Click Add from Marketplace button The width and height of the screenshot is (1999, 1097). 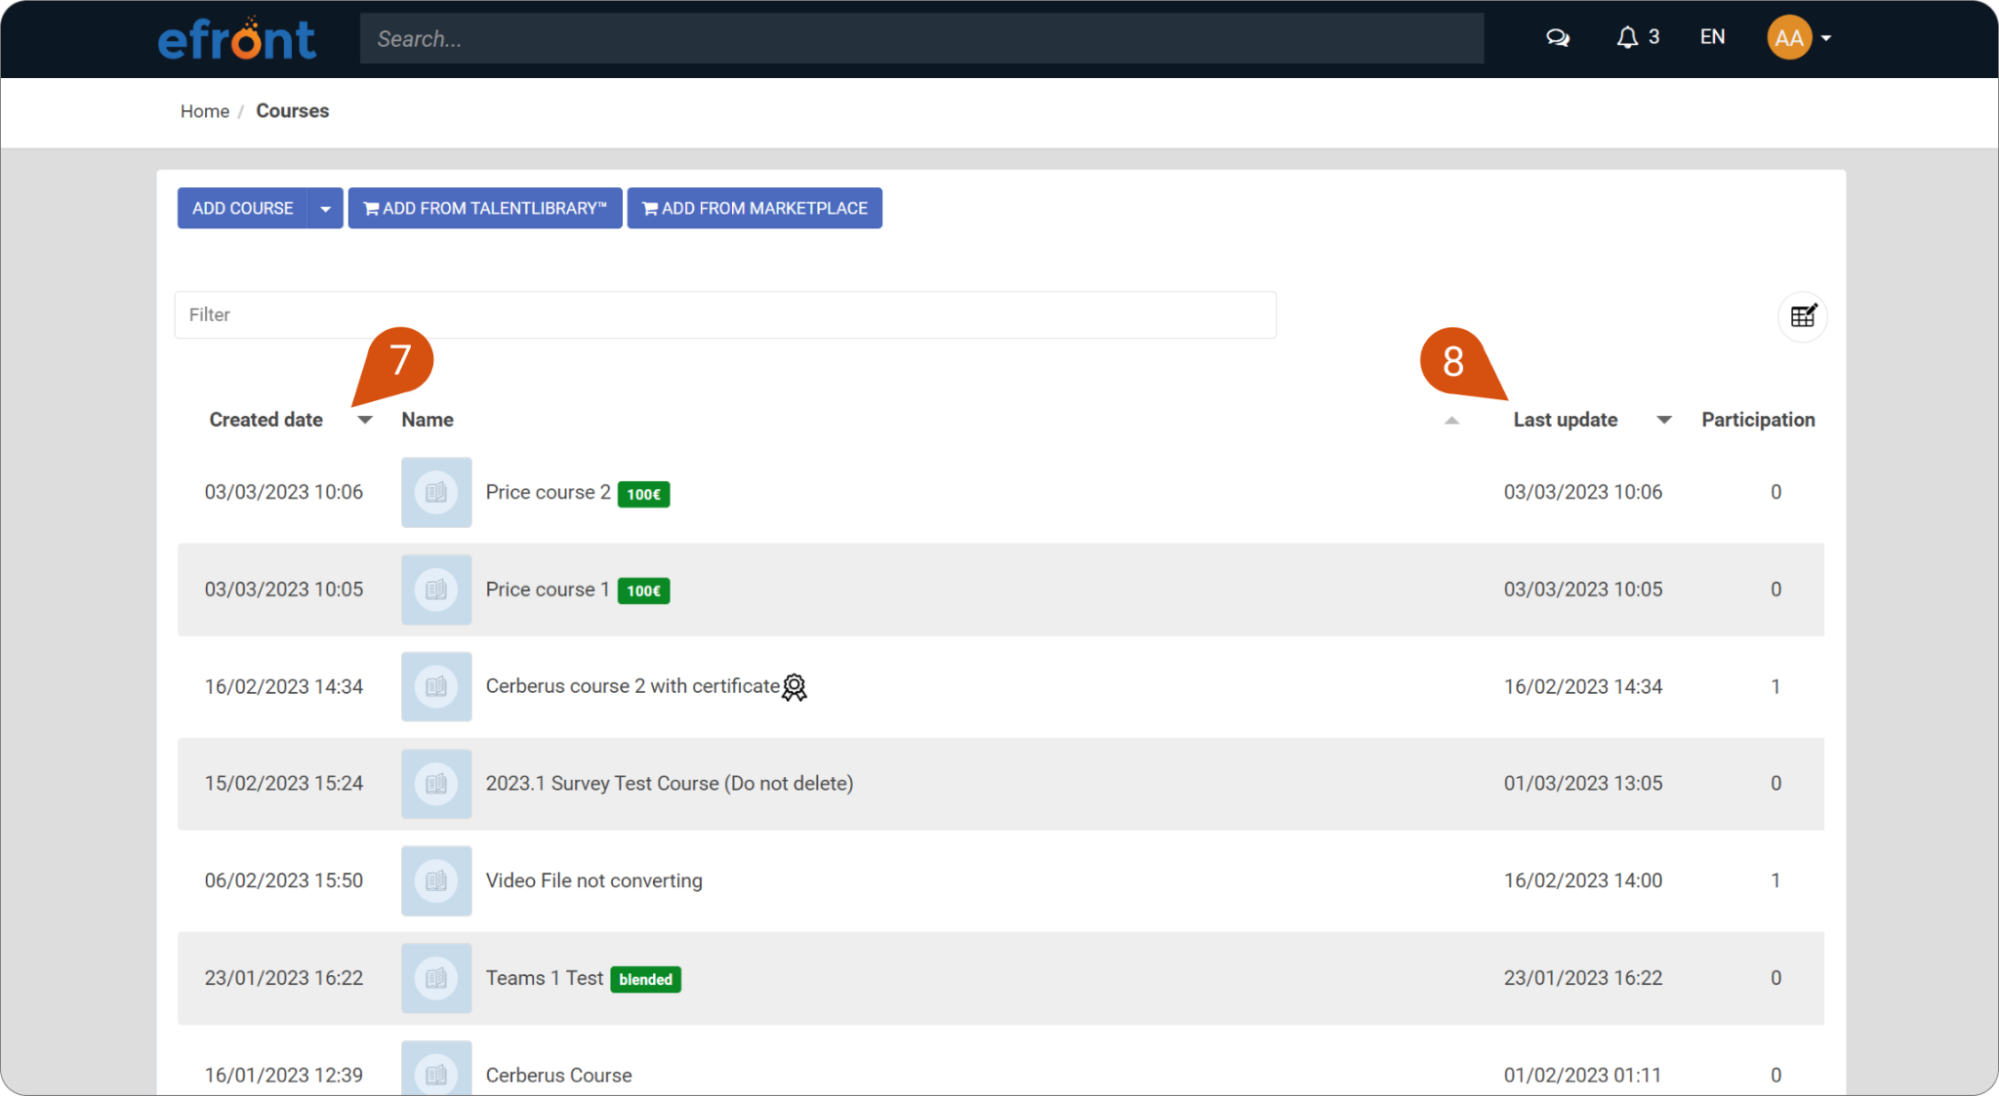(755, 208)
